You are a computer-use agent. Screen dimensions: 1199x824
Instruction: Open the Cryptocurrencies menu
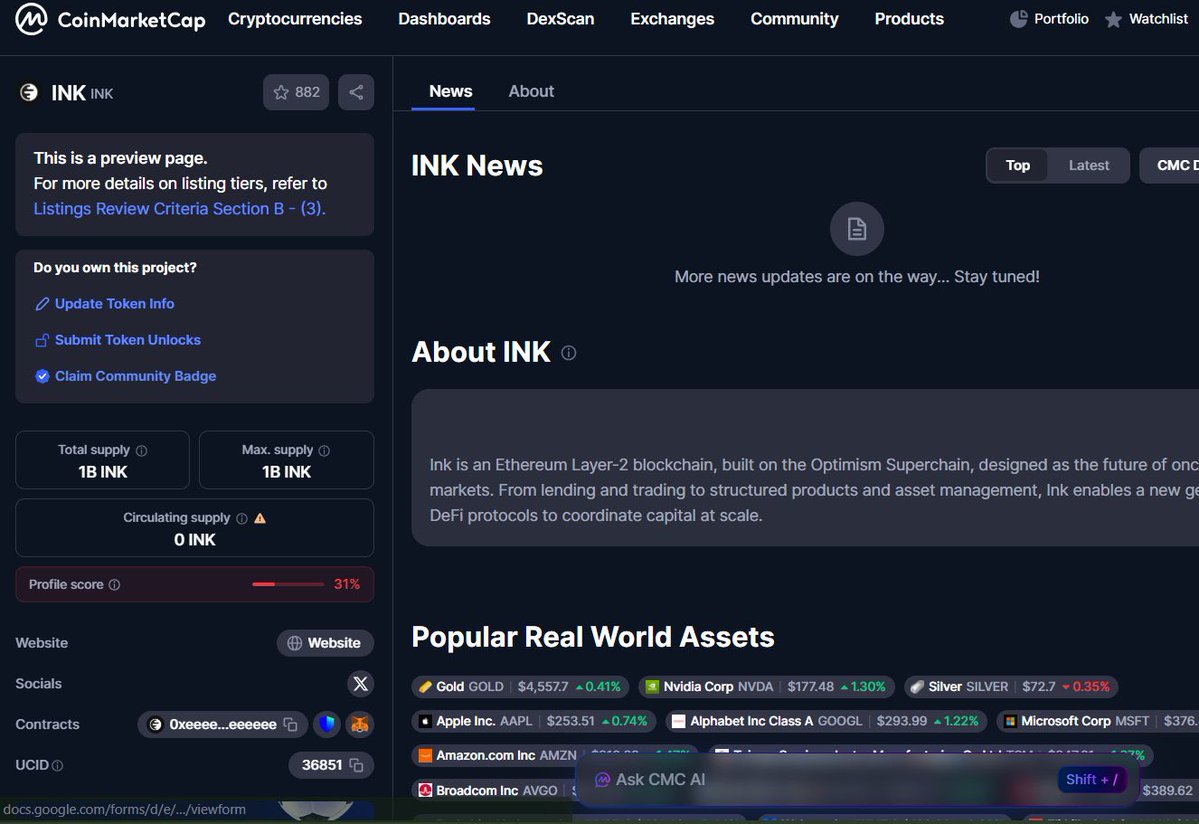pos(295,19)
